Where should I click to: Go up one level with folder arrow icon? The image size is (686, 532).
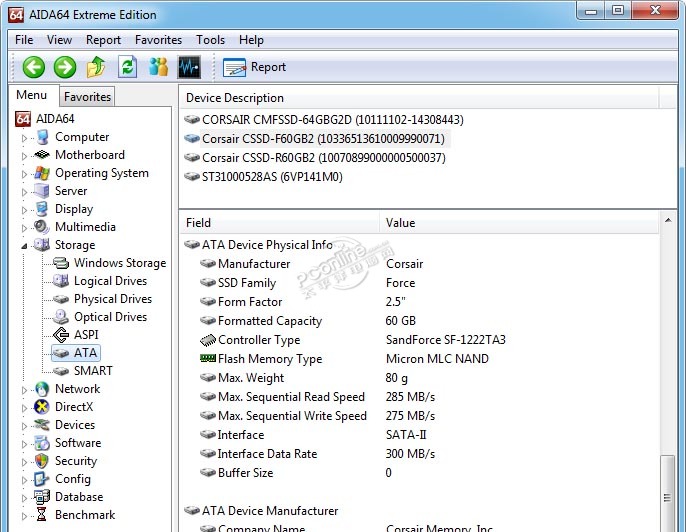pyautogui.click(x=96, y=67)
